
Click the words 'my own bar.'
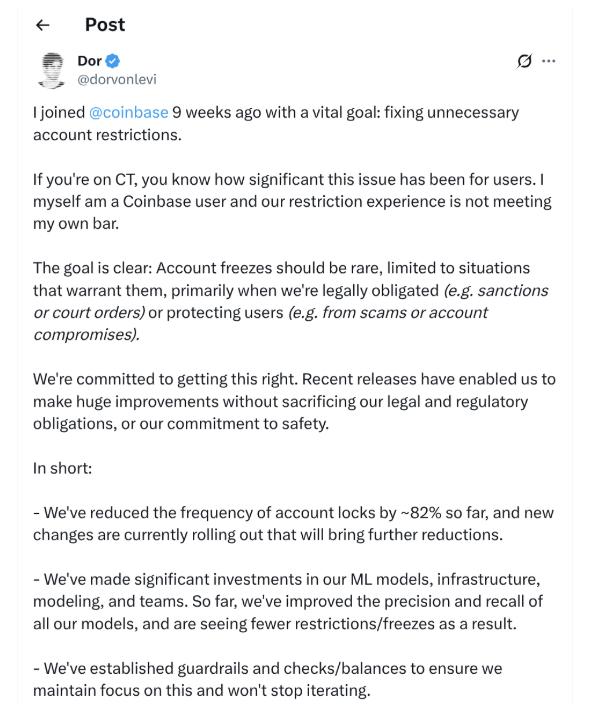click(76, 224)
